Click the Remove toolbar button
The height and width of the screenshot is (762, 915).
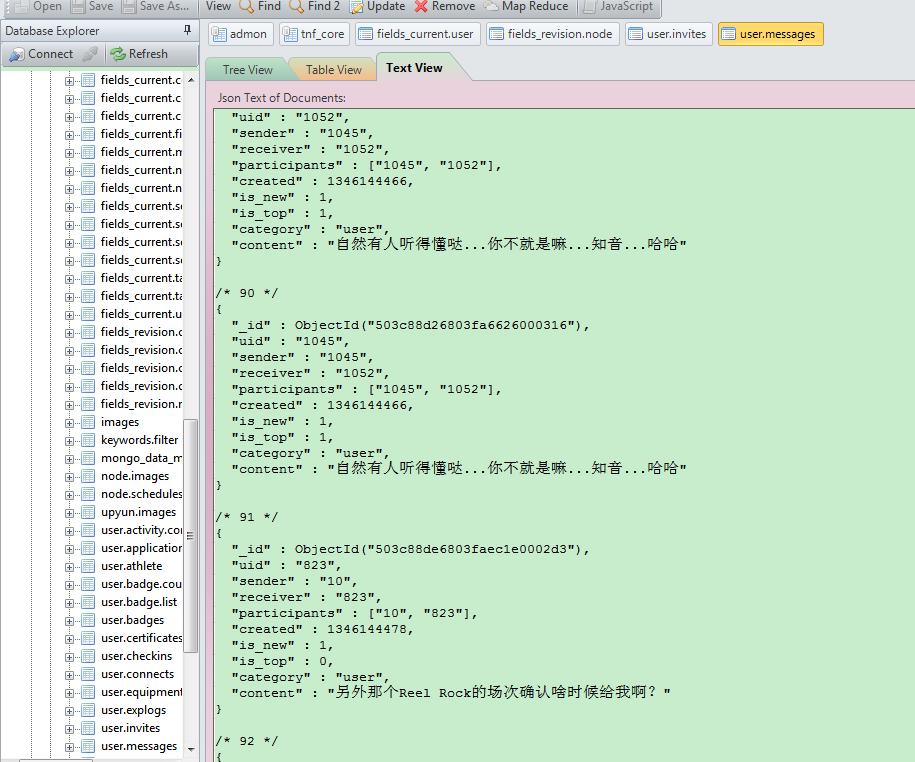(x=445, y=6)
